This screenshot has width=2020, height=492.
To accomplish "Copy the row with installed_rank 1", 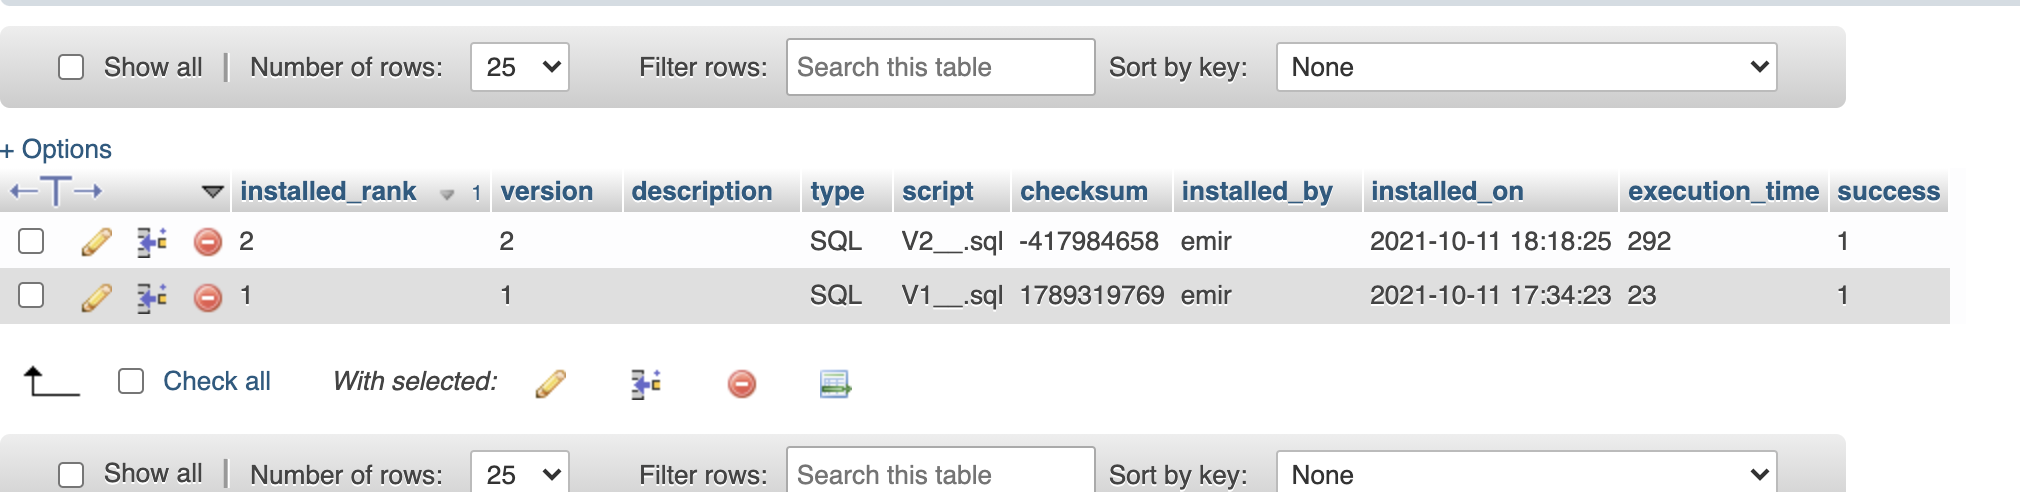I will coord(152,297).
